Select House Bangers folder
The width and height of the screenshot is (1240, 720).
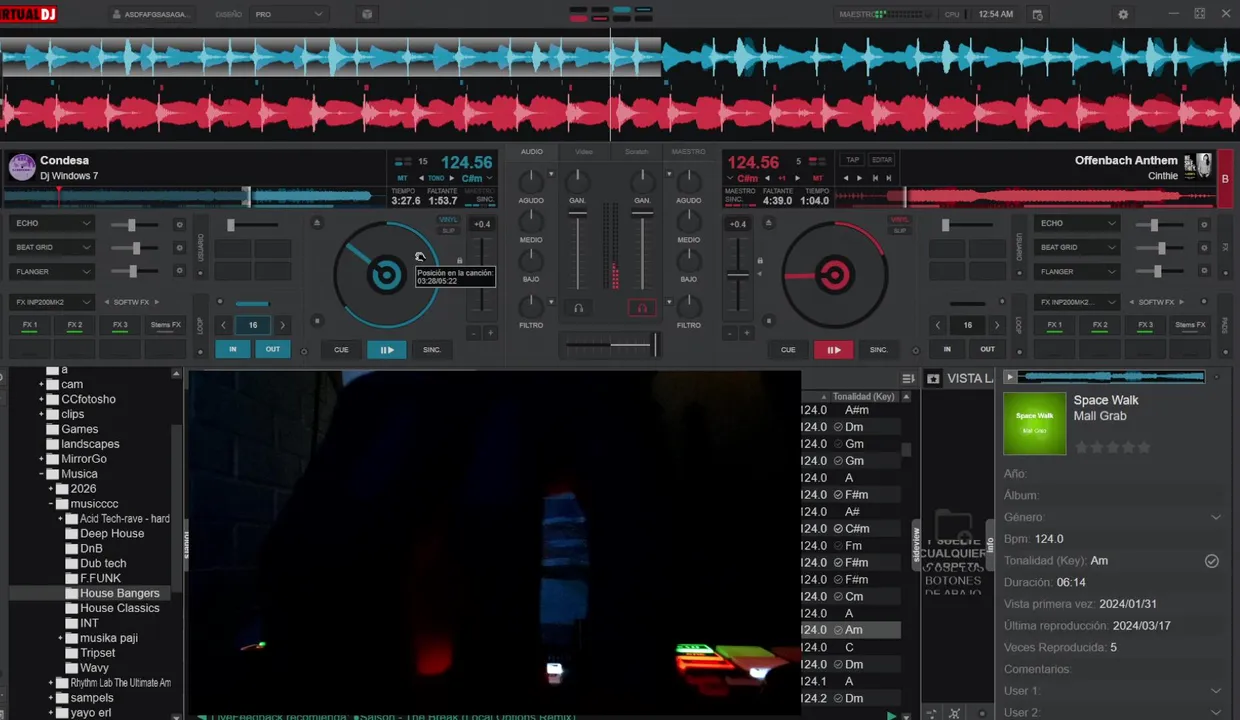119,593
